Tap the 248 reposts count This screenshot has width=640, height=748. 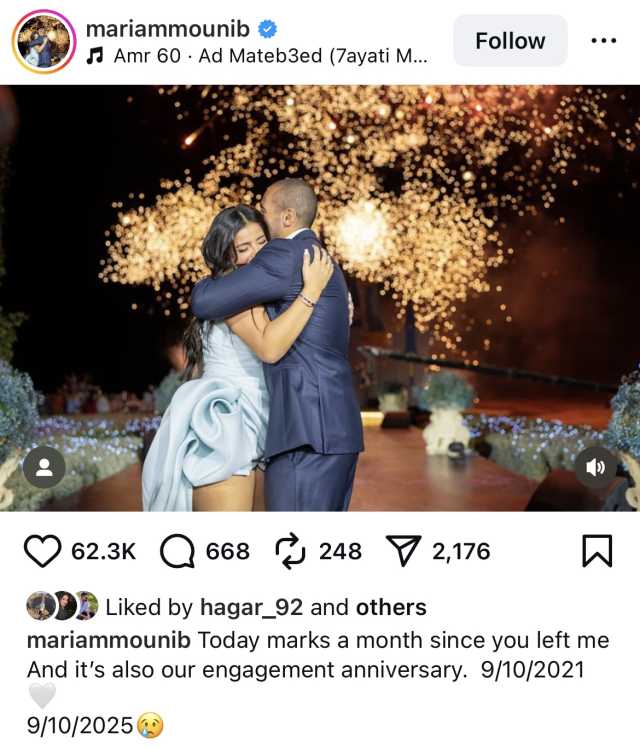(340, 551)
